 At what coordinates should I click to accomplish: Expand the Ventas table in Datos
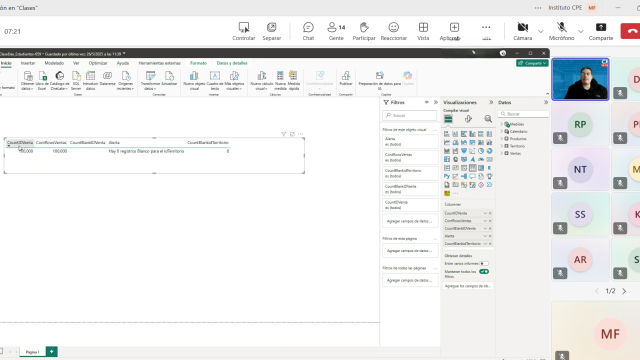click(x=502, y=153)
